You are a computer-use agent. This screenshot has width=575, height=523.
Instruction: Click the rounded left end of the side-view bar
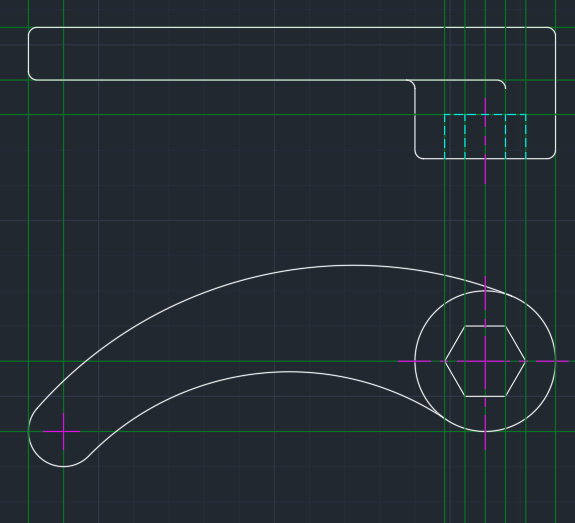[29, 54]
